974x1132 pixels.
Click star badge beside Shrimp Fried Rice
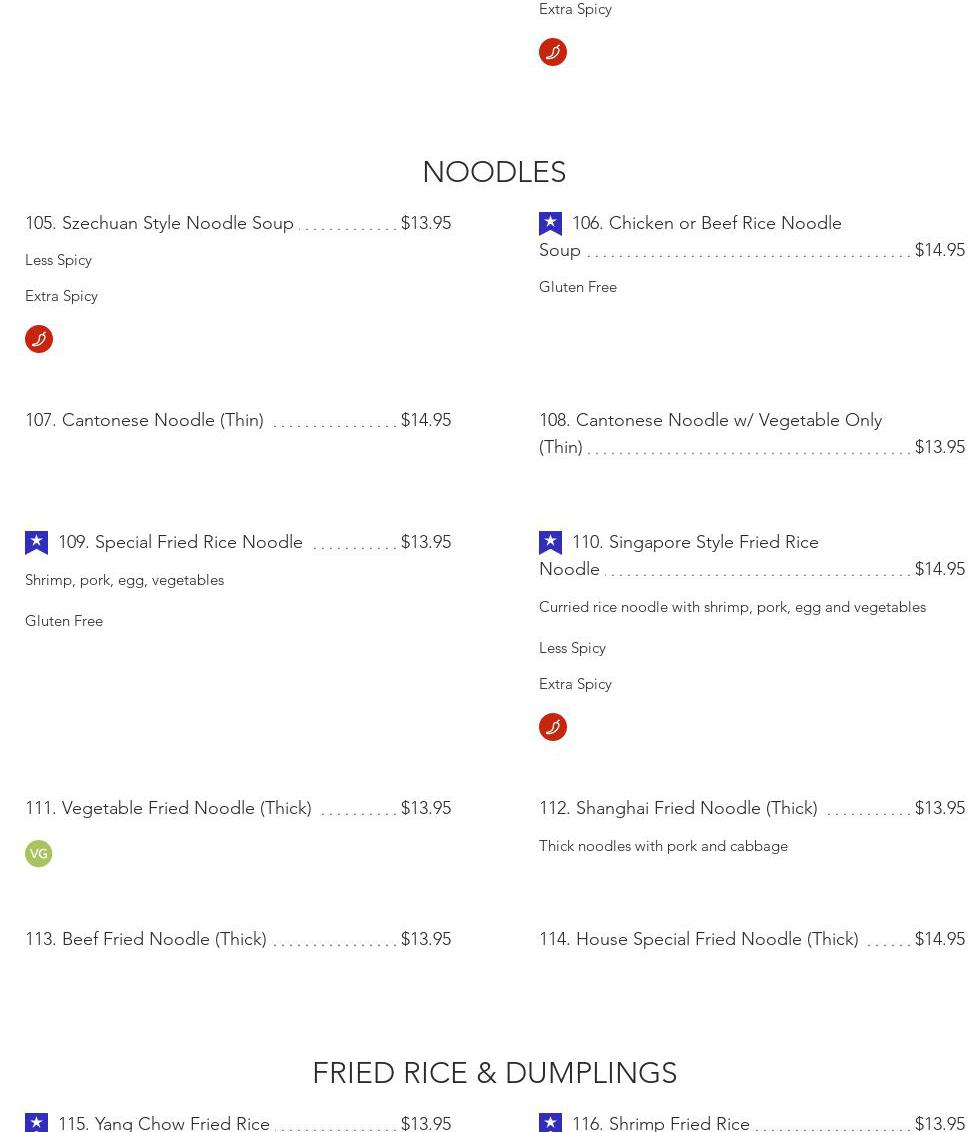pyautogui.click(x=550, y=1122)
